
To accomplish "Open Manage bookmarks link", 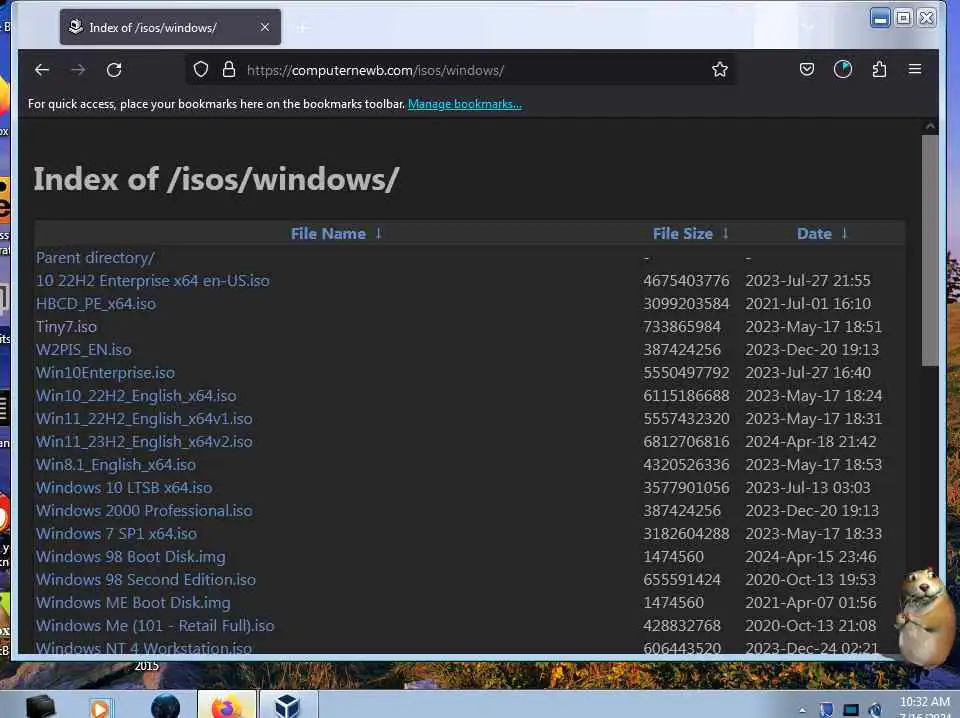I will (x=465, y=104).
